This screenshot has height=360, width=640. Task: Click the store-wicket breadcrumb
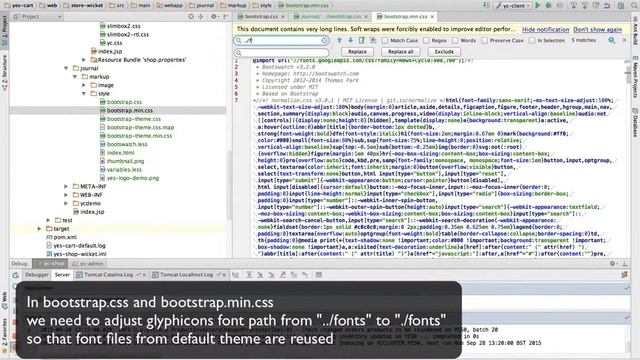[x=85, y=5]
